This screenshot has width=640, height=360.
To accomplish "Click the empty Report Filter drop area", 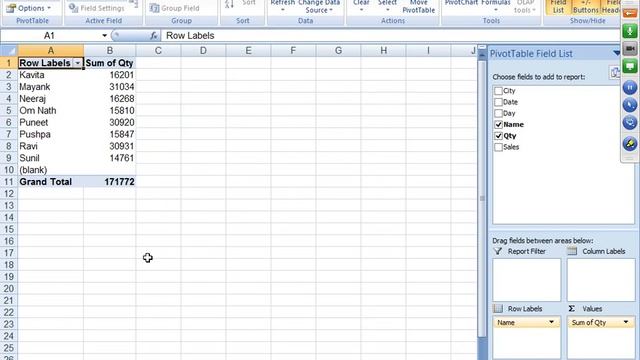I will (x=526, y=280).
